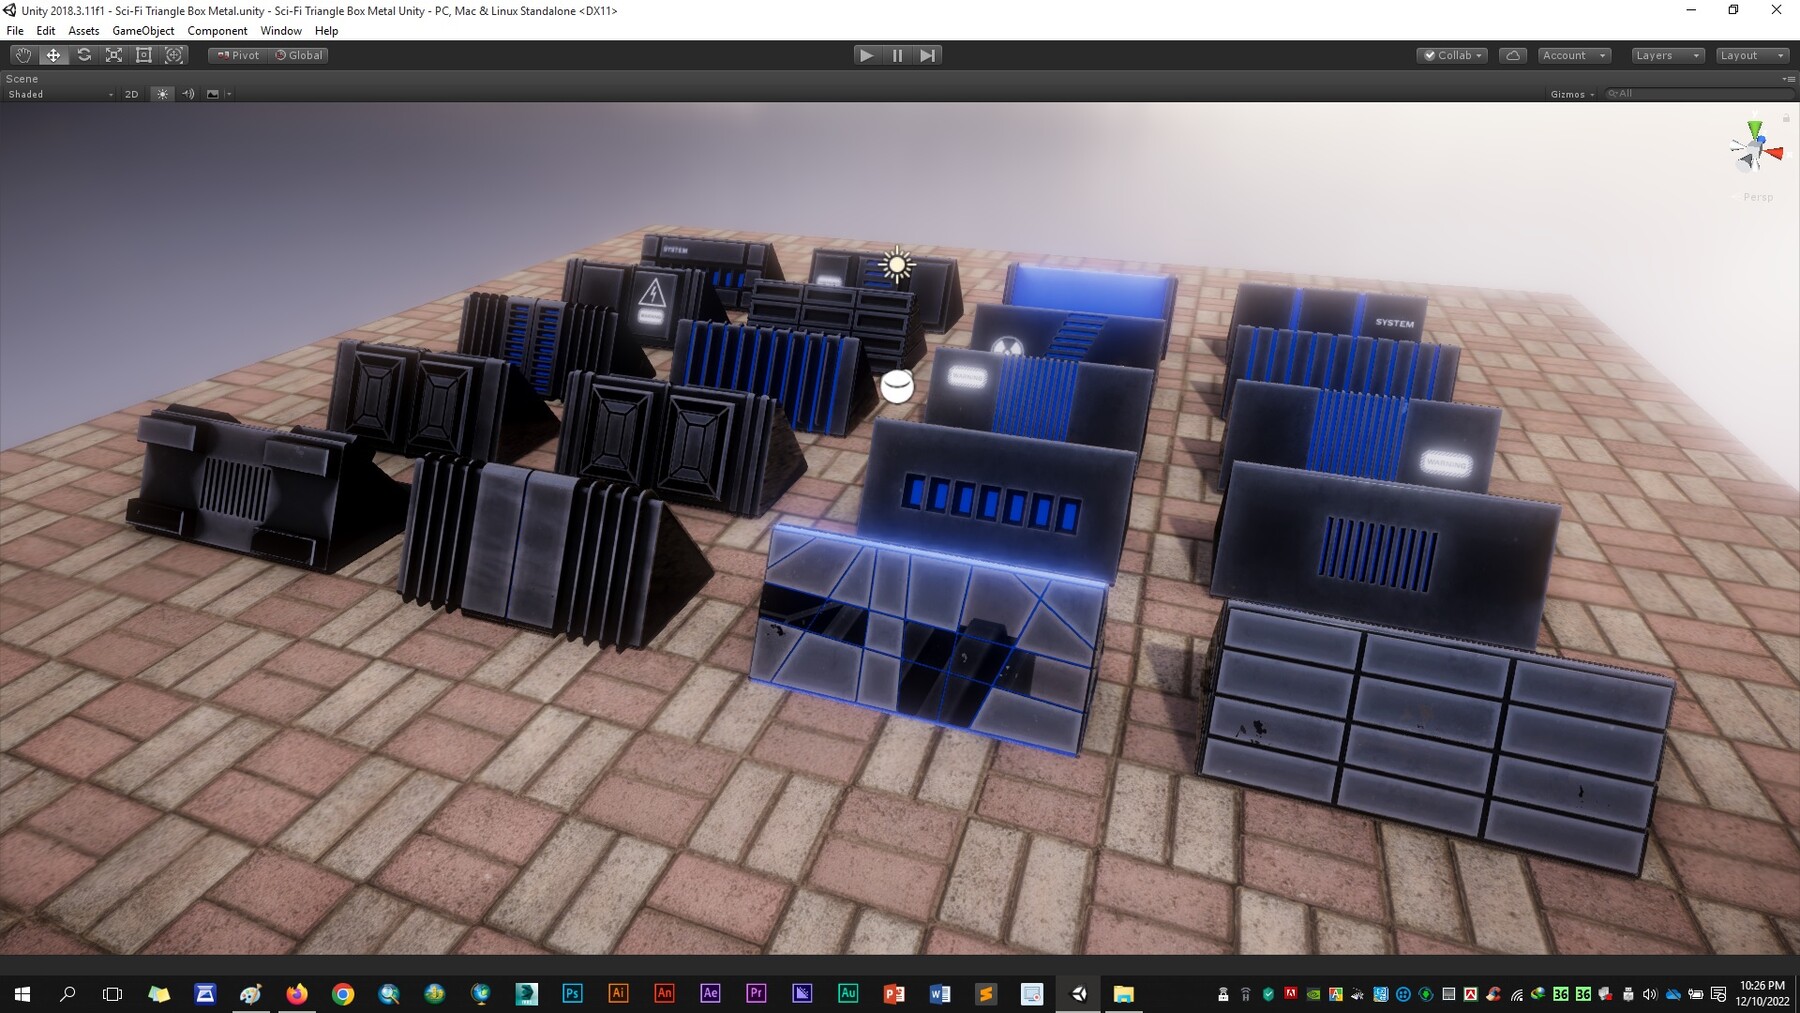Screen dimensions: 1800x1013
Task: Open the Component menu
Action: tap(217, 30)
